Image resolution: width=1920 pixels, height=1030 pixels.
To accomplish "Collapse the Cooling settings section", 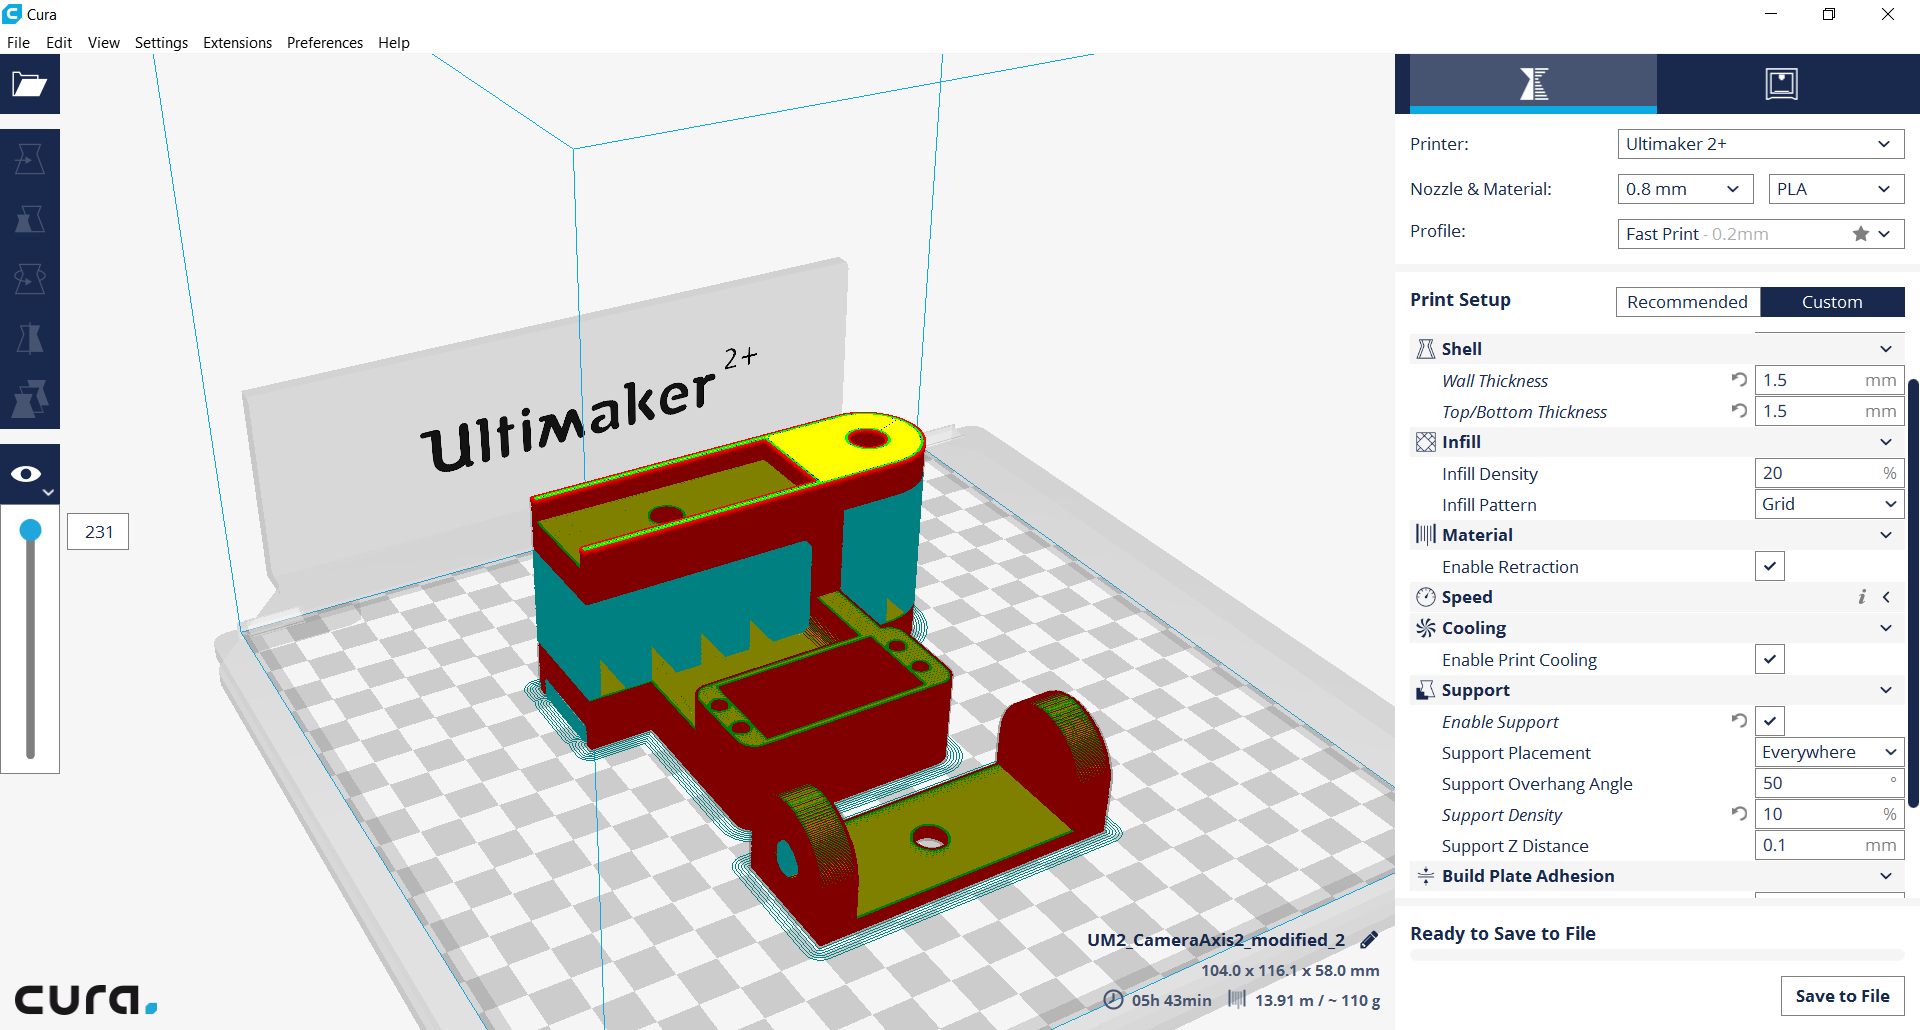I will (x=1886, y=628).
